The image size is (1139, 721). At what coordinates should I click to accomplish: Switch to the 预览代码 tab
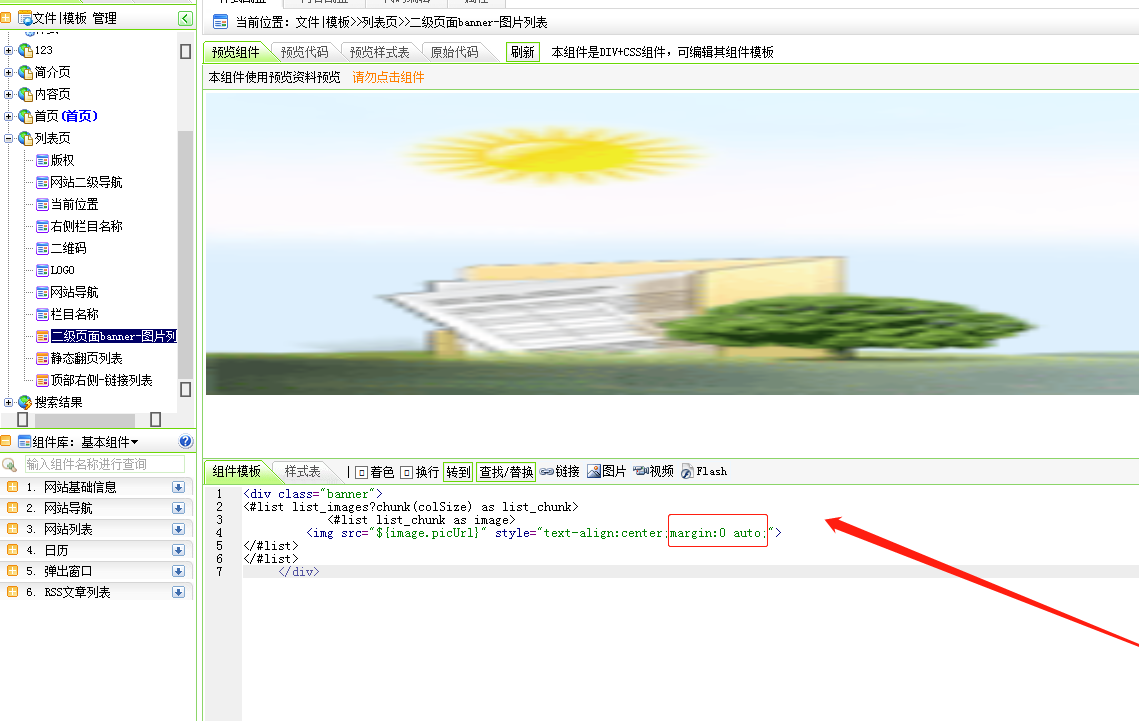[x=304, y=52]
